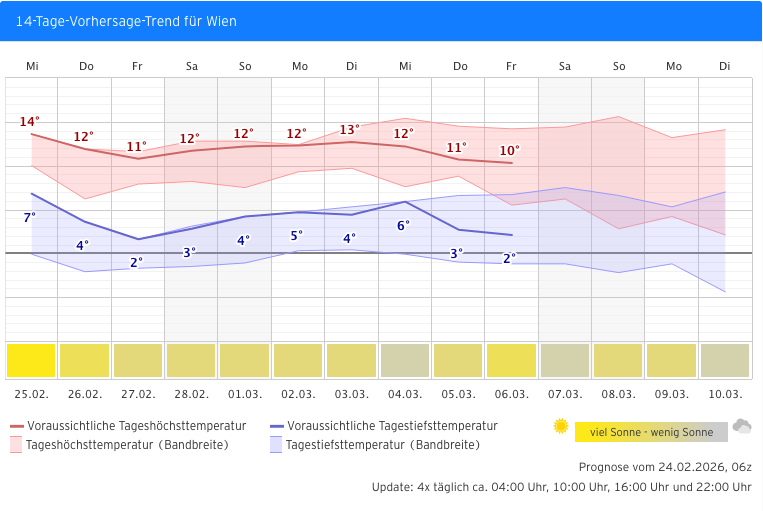
Task: Click the 13° high temperature data point
Action: point(352,142)
